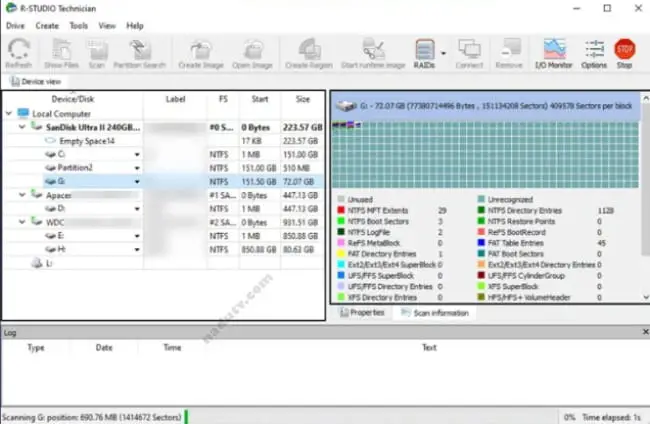Click the Create Image toolbar icon

coord(201,53)
